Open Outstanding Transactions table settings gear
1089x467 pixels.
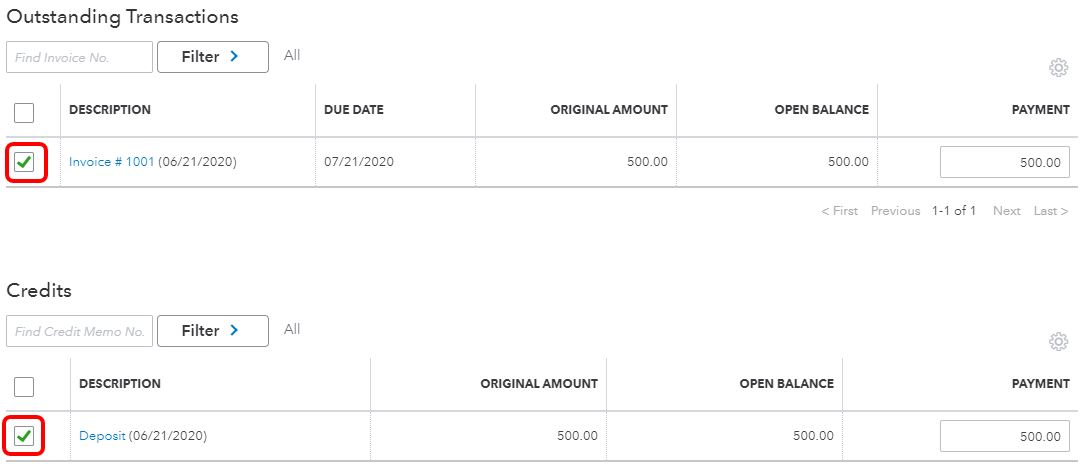(x=1058, y=67)
